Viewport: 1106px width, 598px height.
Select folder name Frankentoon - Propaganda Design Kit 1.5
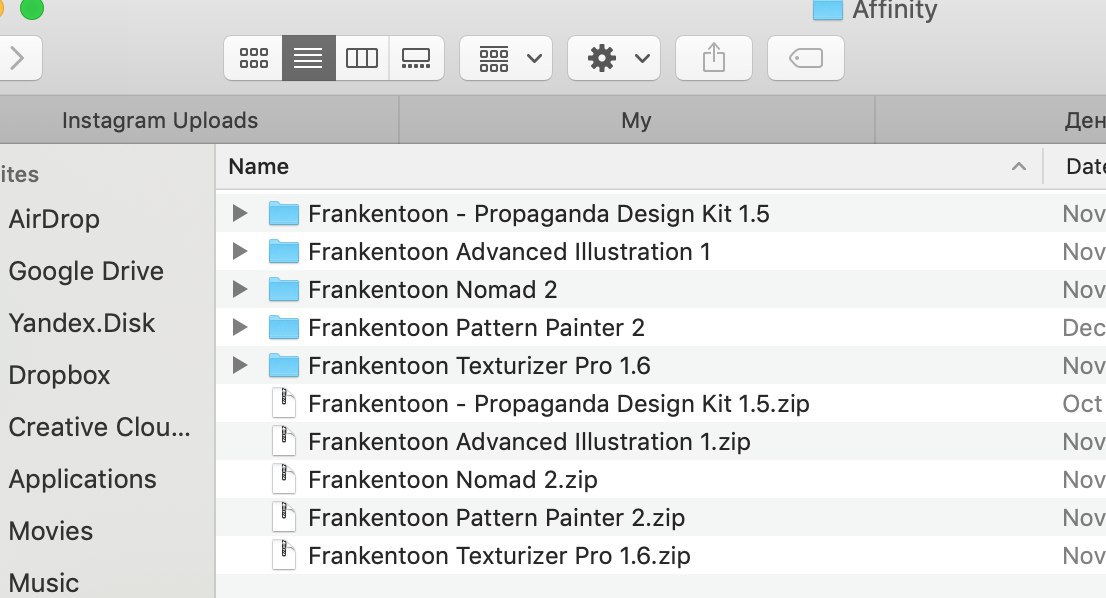[539, 214]
